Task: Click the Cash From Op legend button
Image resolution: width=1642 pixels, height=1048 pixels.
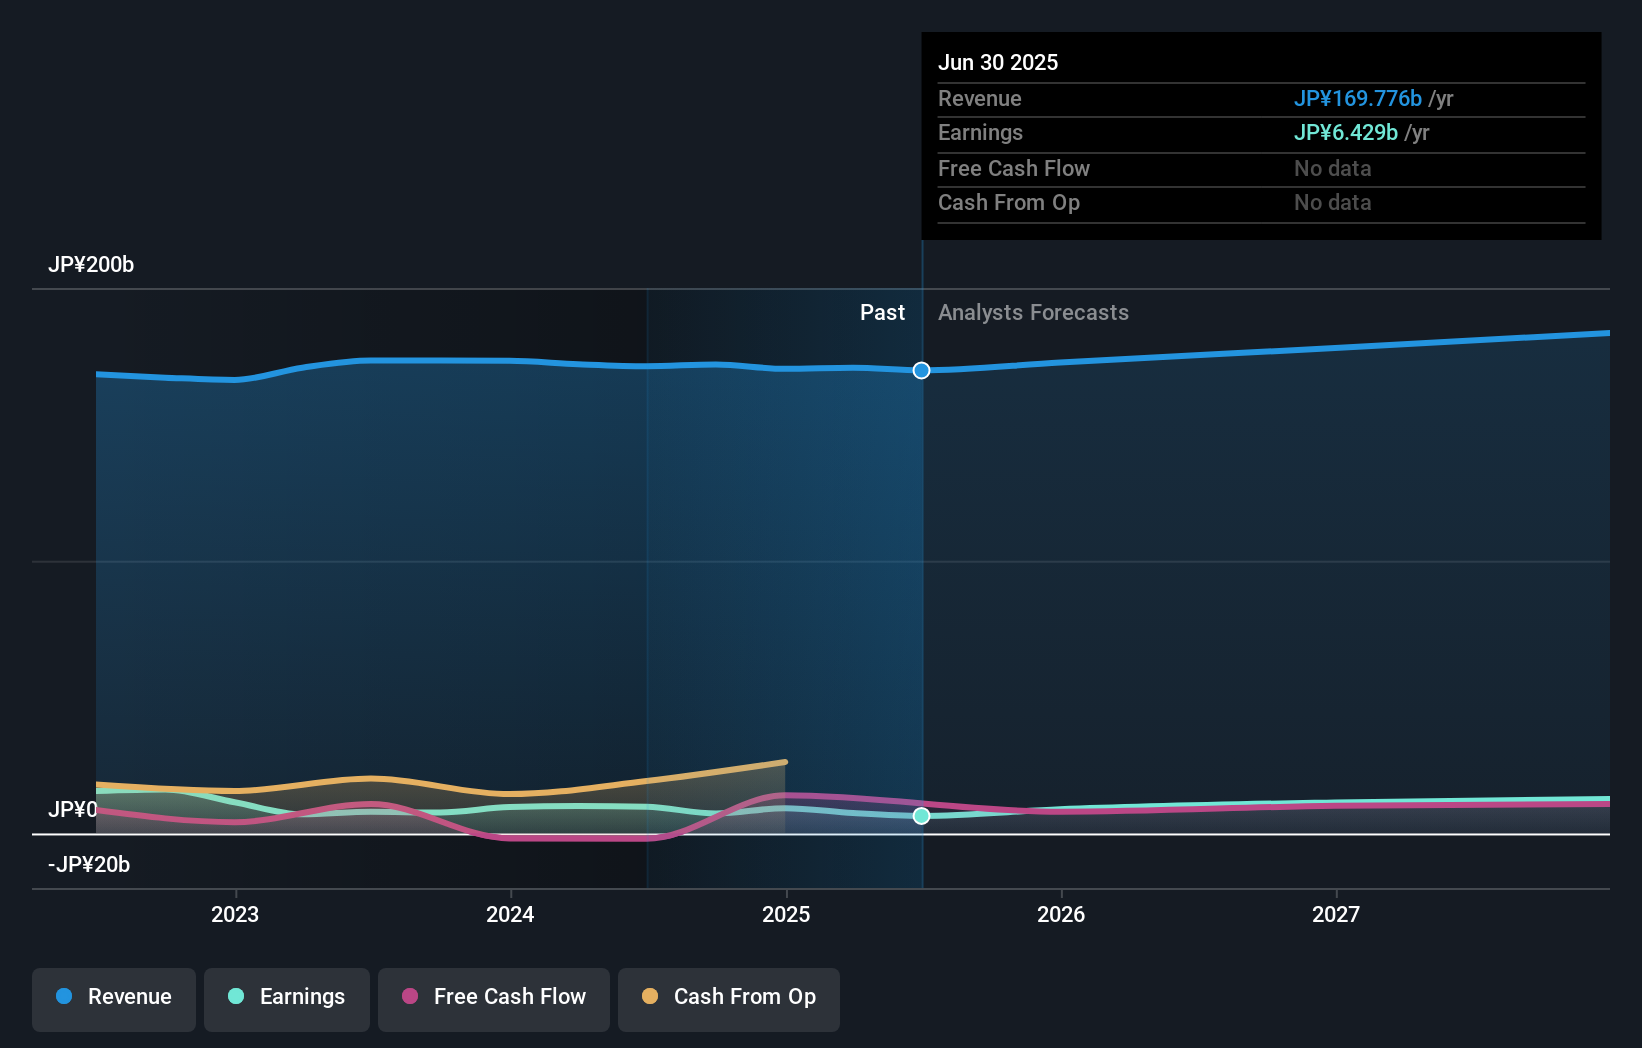Action: pyautogui.click(x=728, y=999)
